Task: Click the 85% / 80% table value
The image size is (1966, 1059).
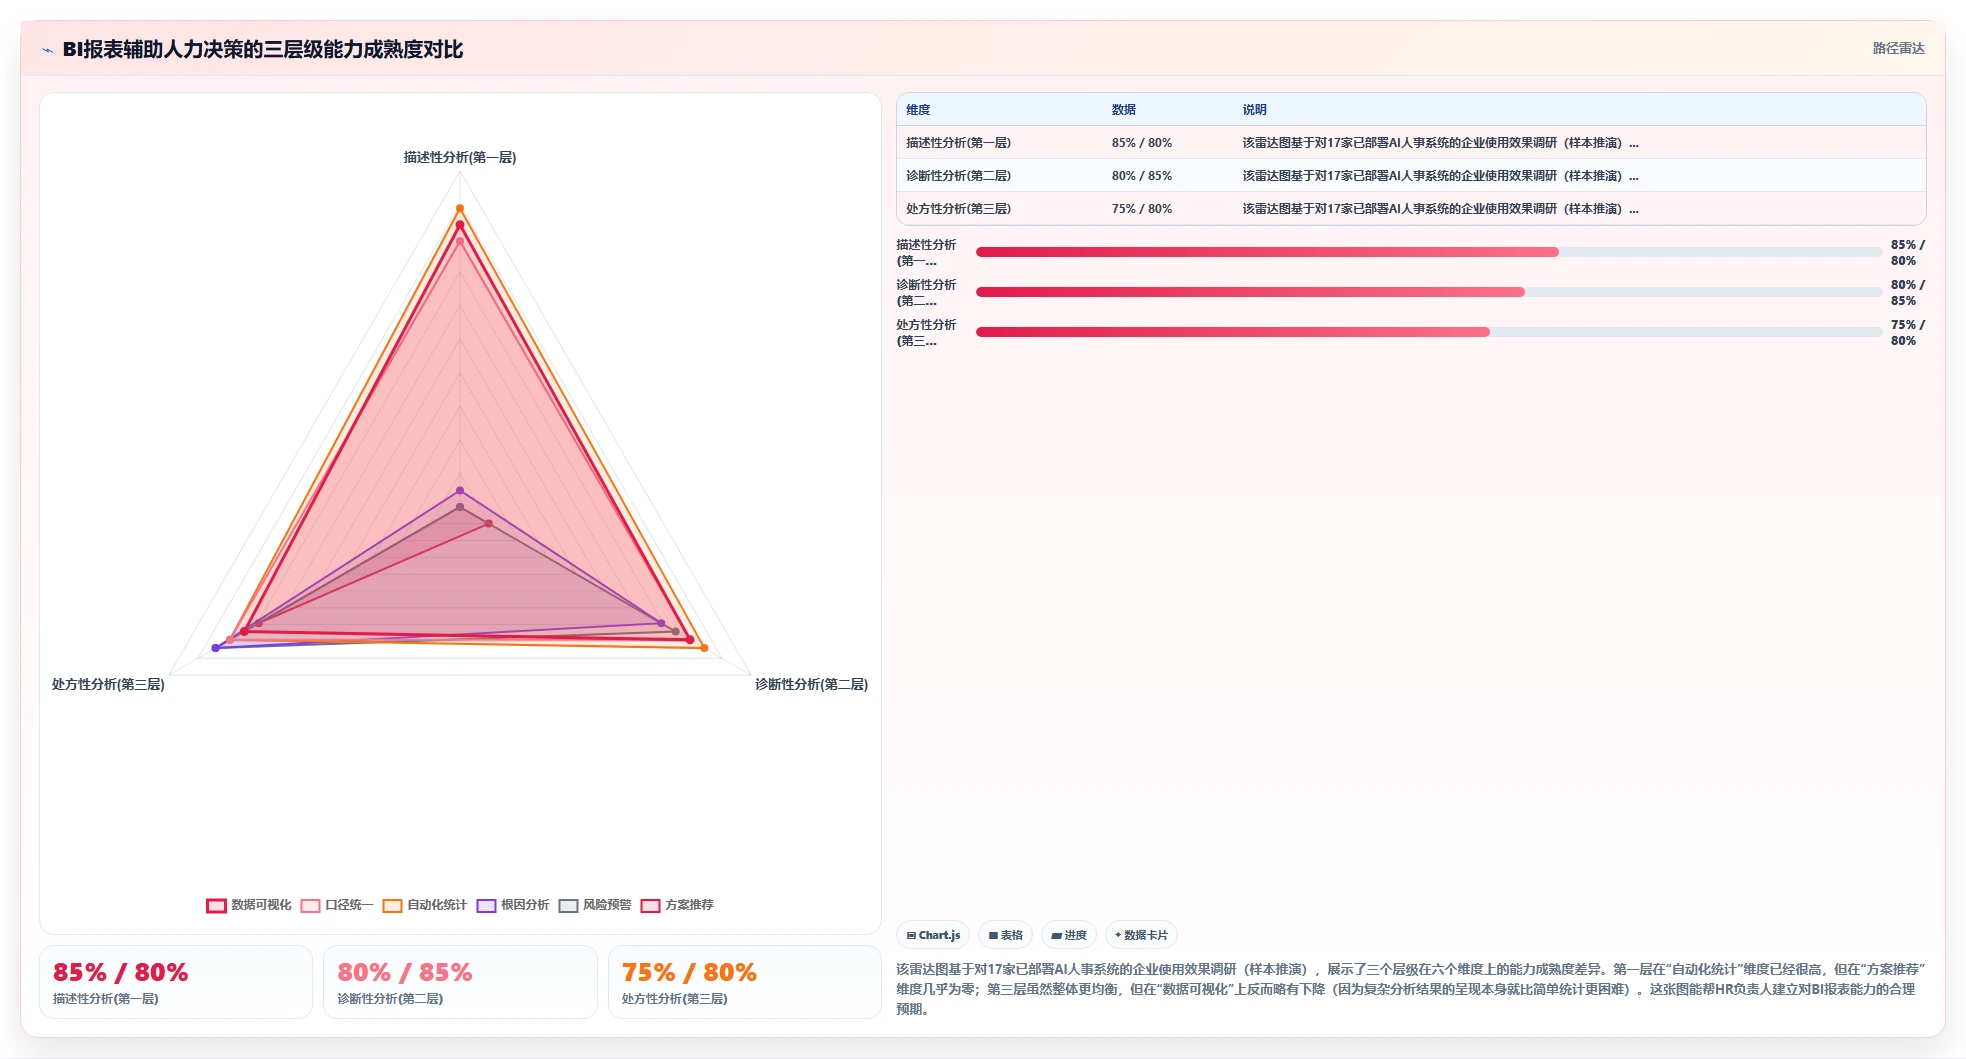Action: 1141,143
